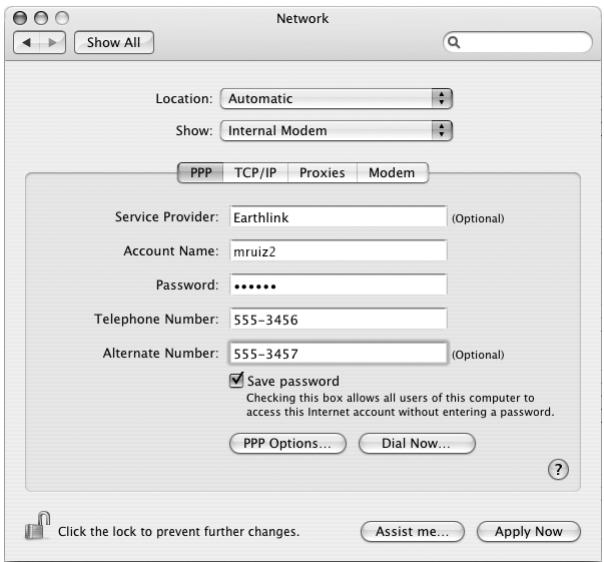Click 'Checking this box allows all users' description
Image resolution: width=604 pixels, height=562 pixels.
click(400, 405)
